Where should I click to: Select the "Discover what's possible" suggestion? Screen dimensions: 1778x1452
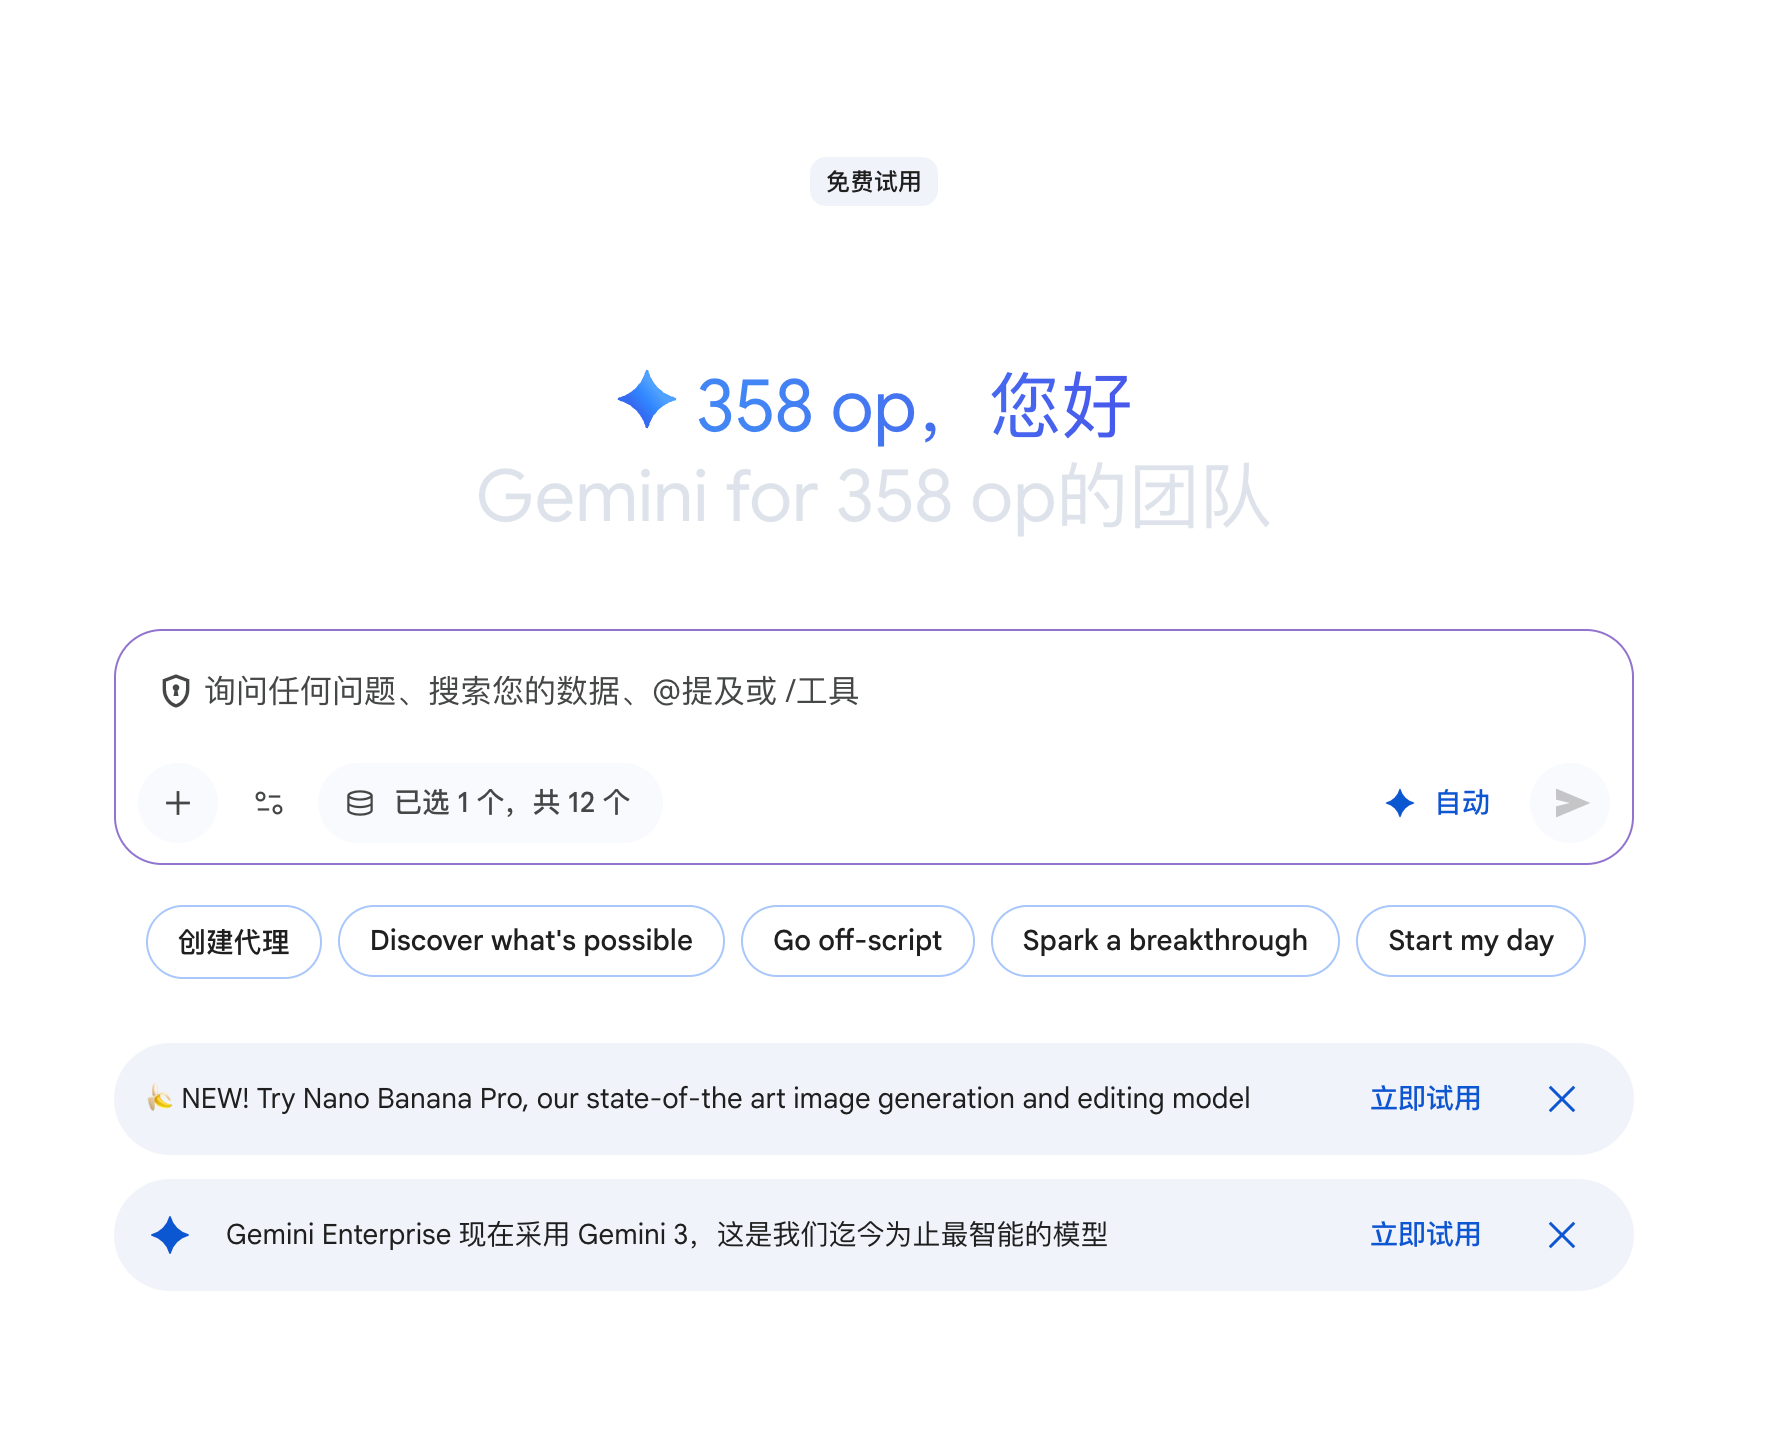531,941
